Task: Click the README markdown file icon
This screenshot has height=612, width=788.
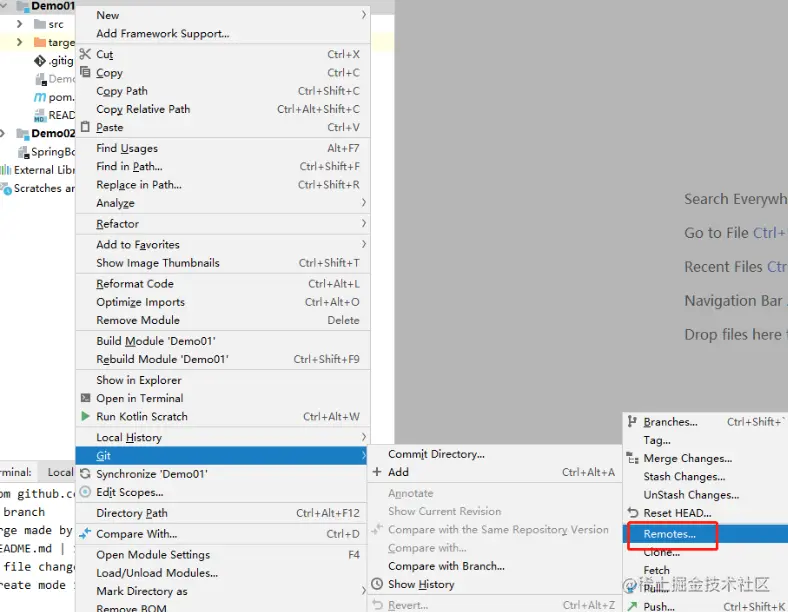Action: click(x=40, y=116)
